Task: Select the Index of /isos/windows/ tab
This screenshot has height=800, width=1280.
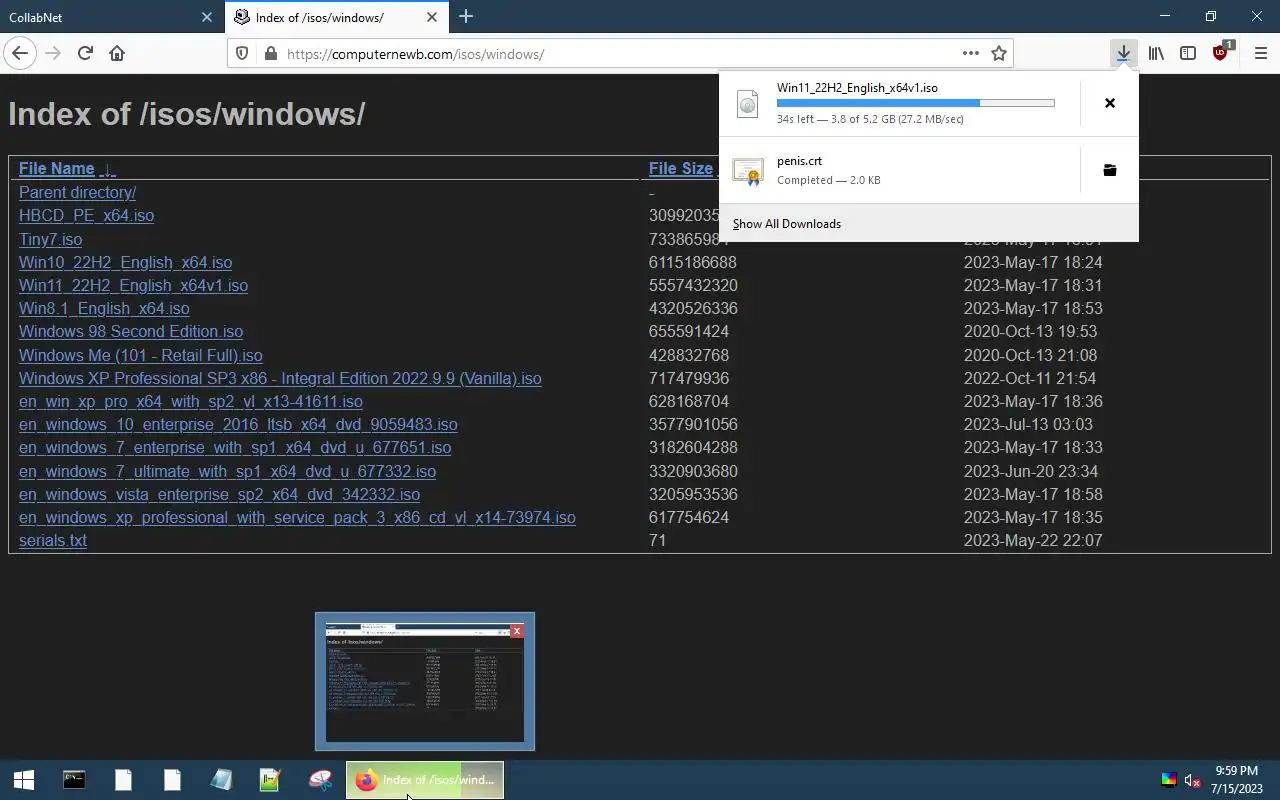Action: point(337,17)
